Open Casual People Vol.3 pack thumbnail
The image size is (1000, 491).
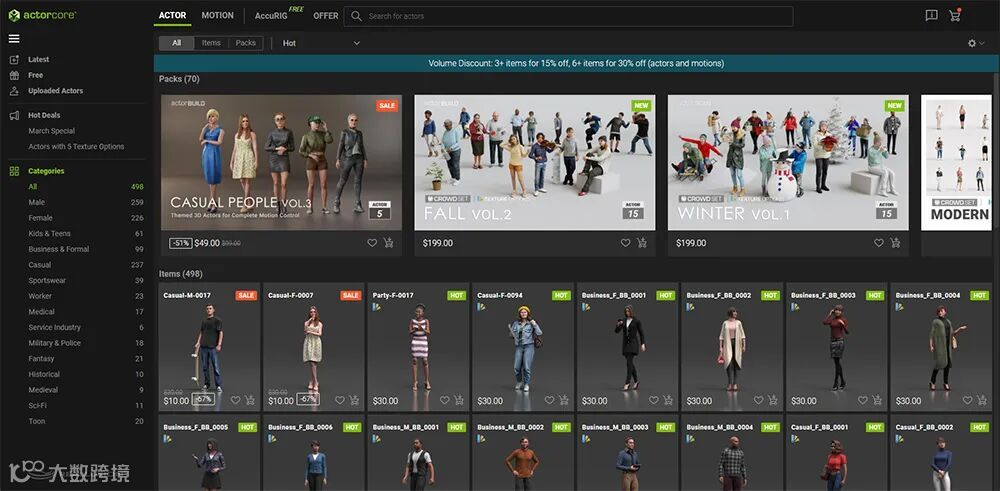pos(281,163)
